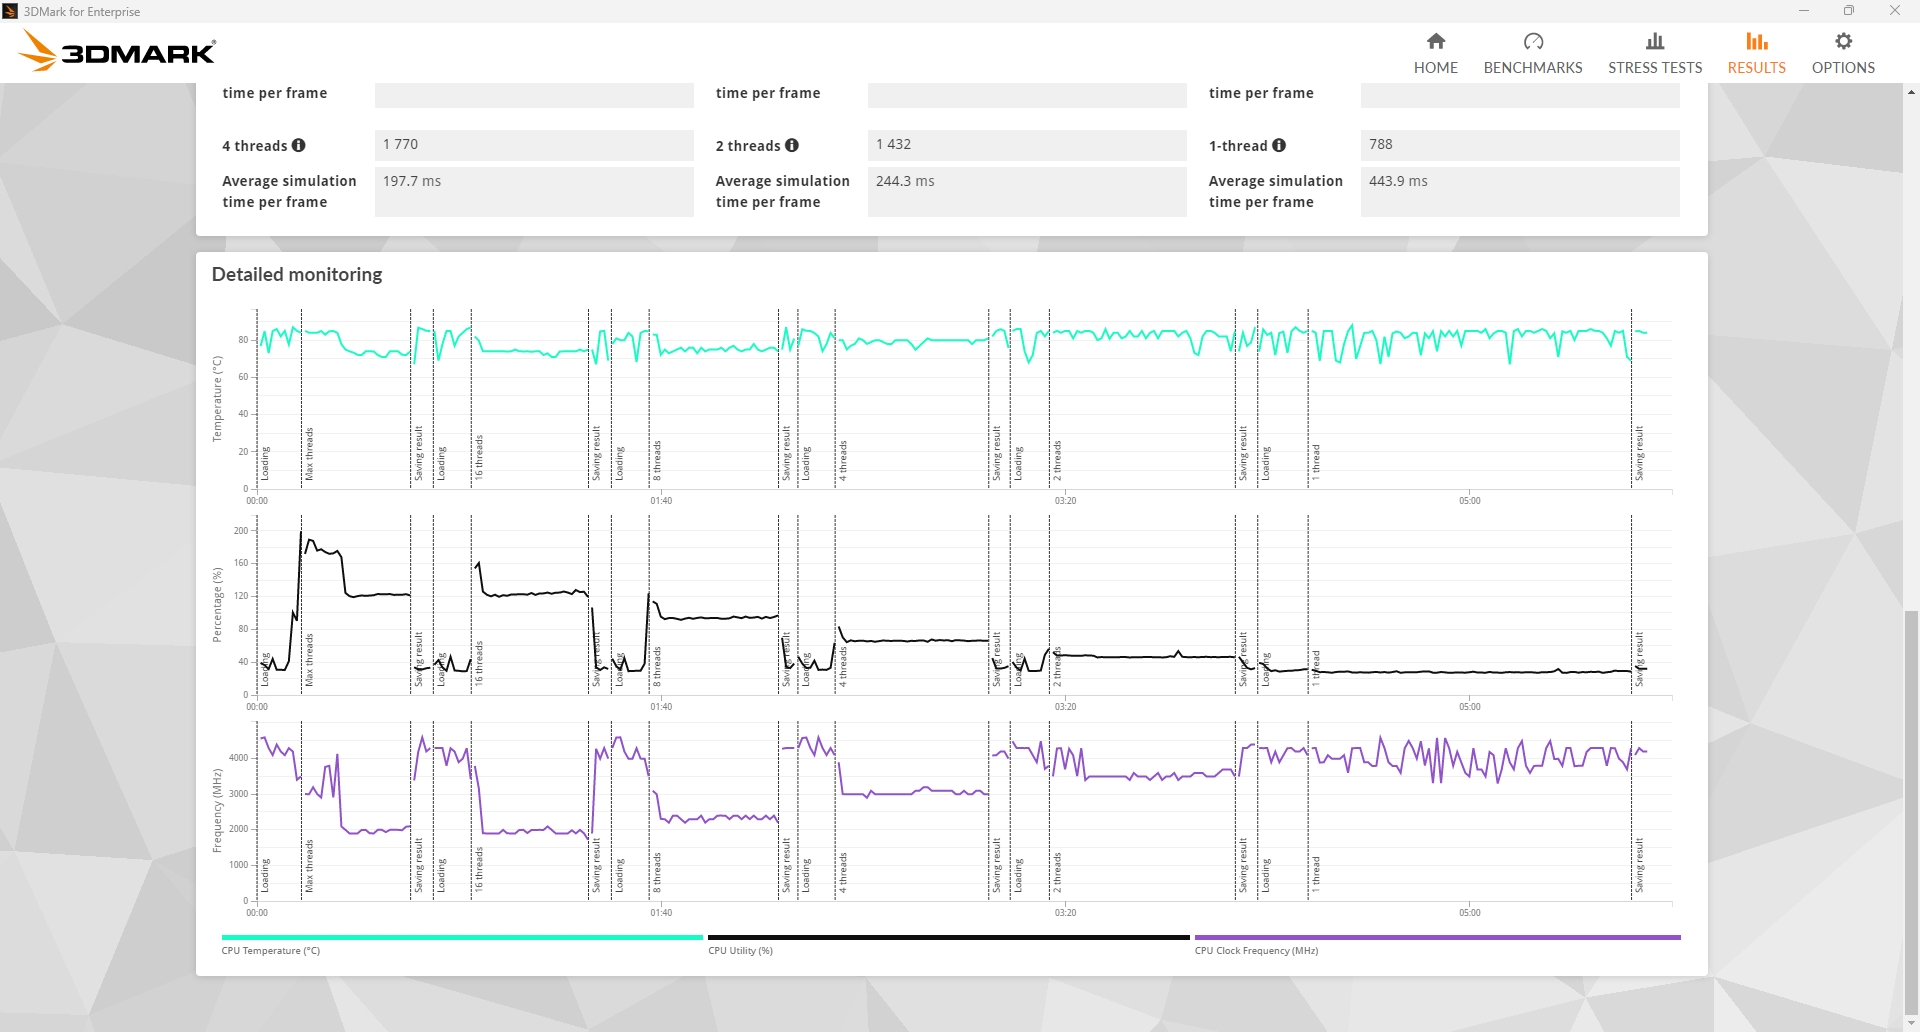
Task: Click the Max threads marker in temperature chart
Action: [x=309, y=455]
